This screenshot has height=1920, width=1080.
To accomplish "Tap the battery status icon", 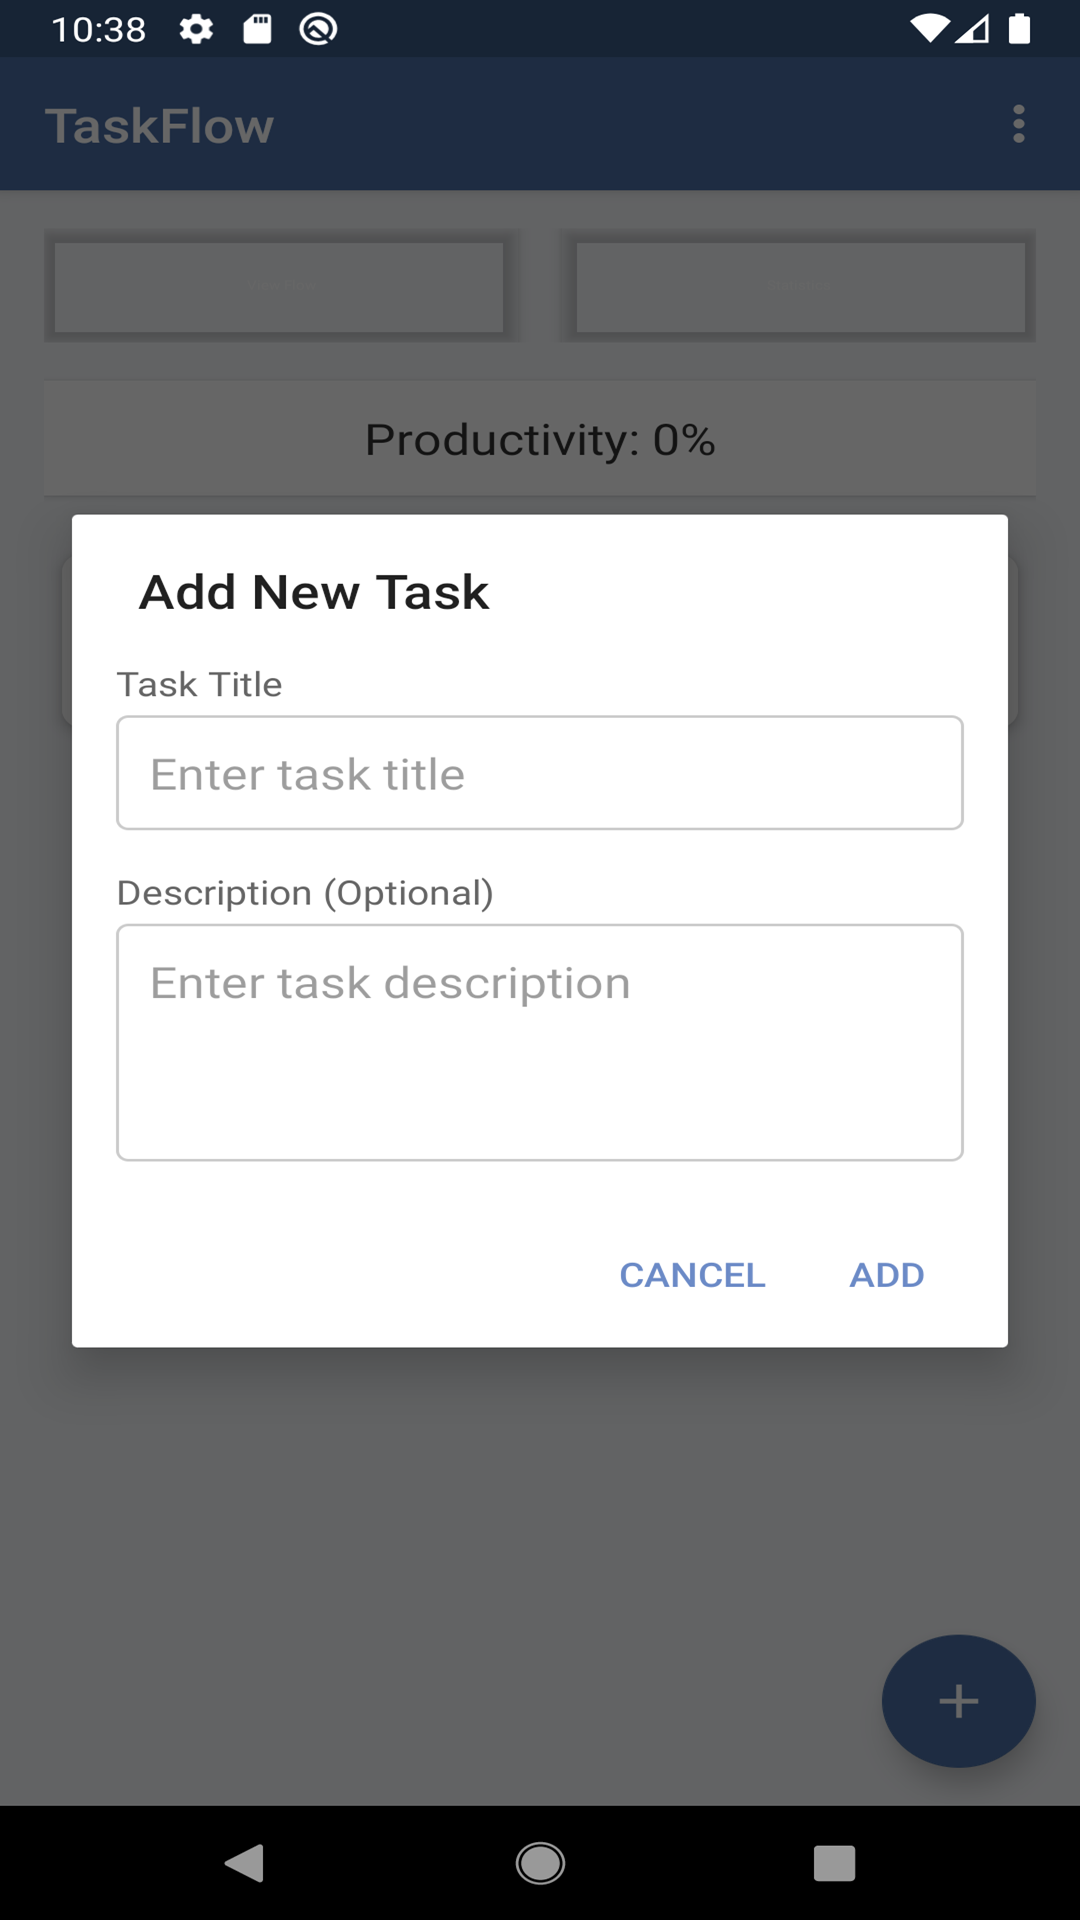I will [1019, 29].
